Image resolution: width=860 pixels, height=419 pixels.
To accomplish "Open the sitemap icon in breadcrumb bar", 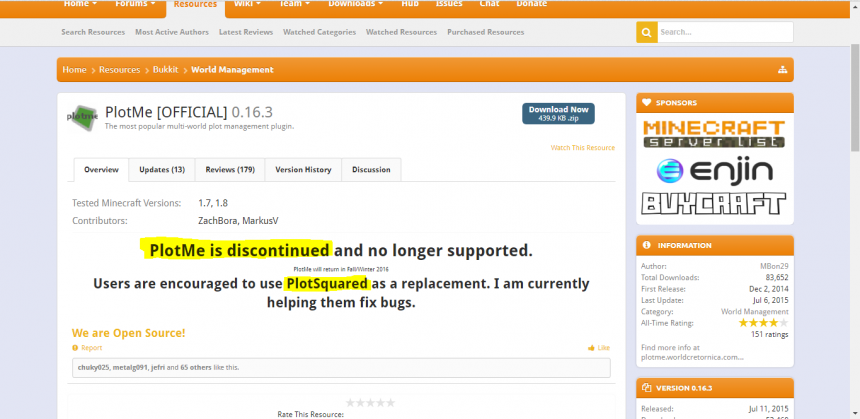I will 782,70.
